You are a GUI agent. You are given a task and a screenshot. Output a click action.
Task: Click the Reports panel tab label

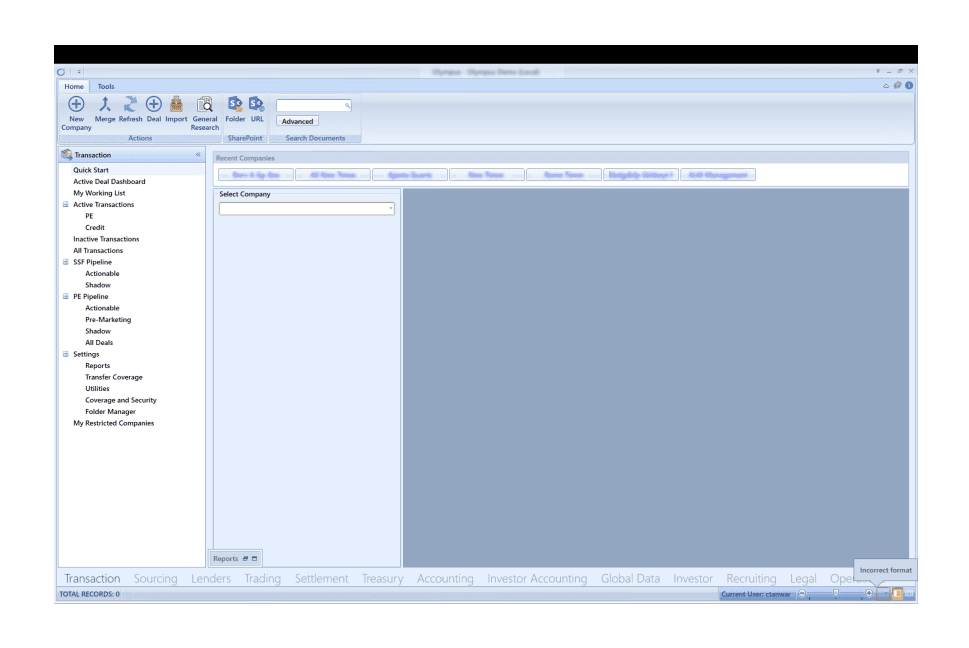point(226,558)
